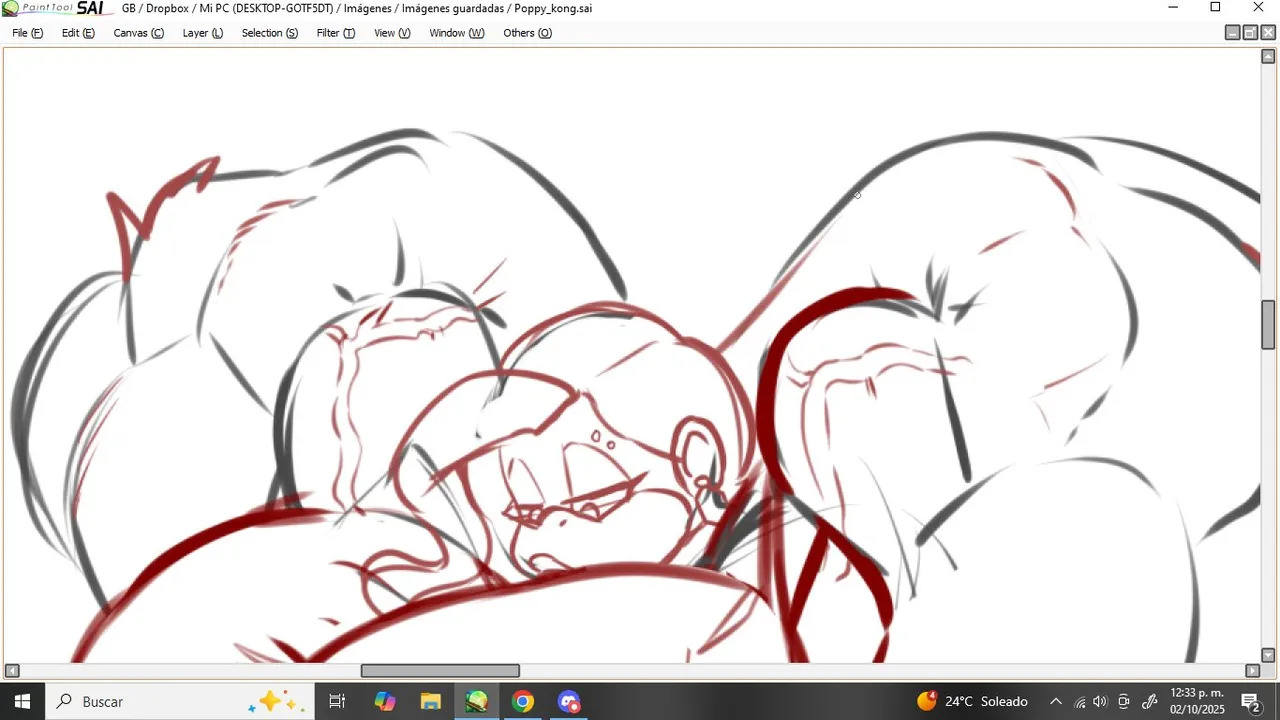Click the Buscar taskbar search box

pyautogui.click(x=180, y=701)
